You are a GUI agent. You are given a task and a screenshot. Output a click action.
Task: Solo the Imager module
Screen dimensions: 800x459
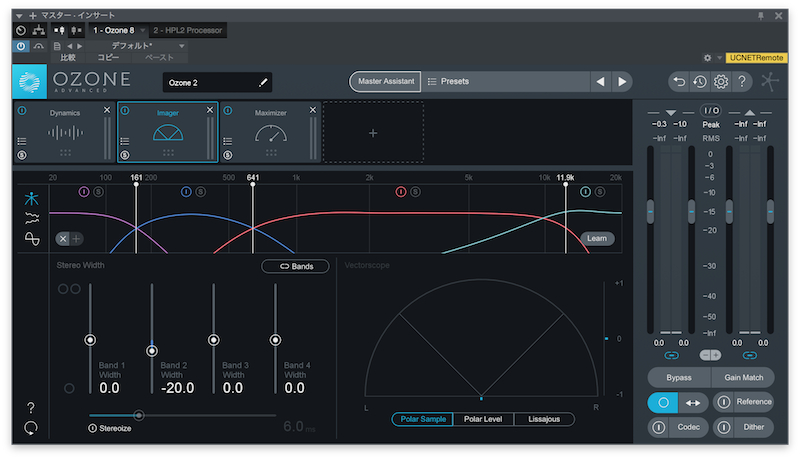click(125, 155)
